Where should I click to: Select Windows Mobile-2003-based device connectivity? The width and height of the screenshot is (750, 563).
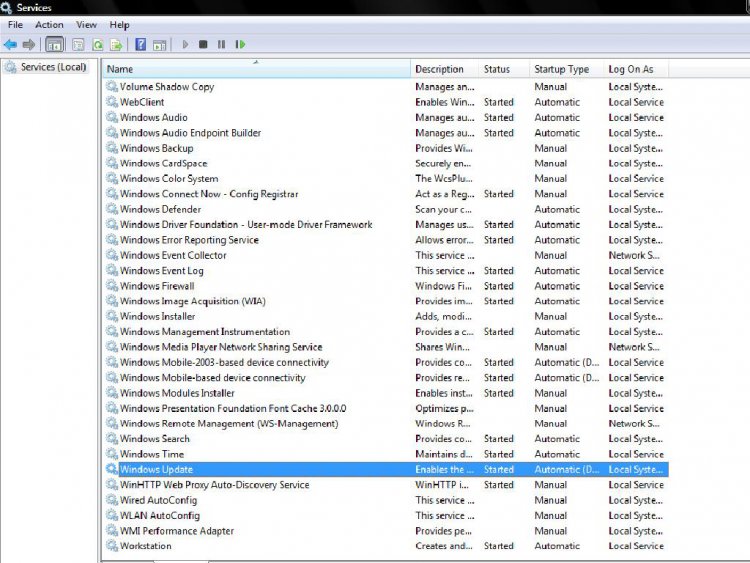tap(386, 362)
